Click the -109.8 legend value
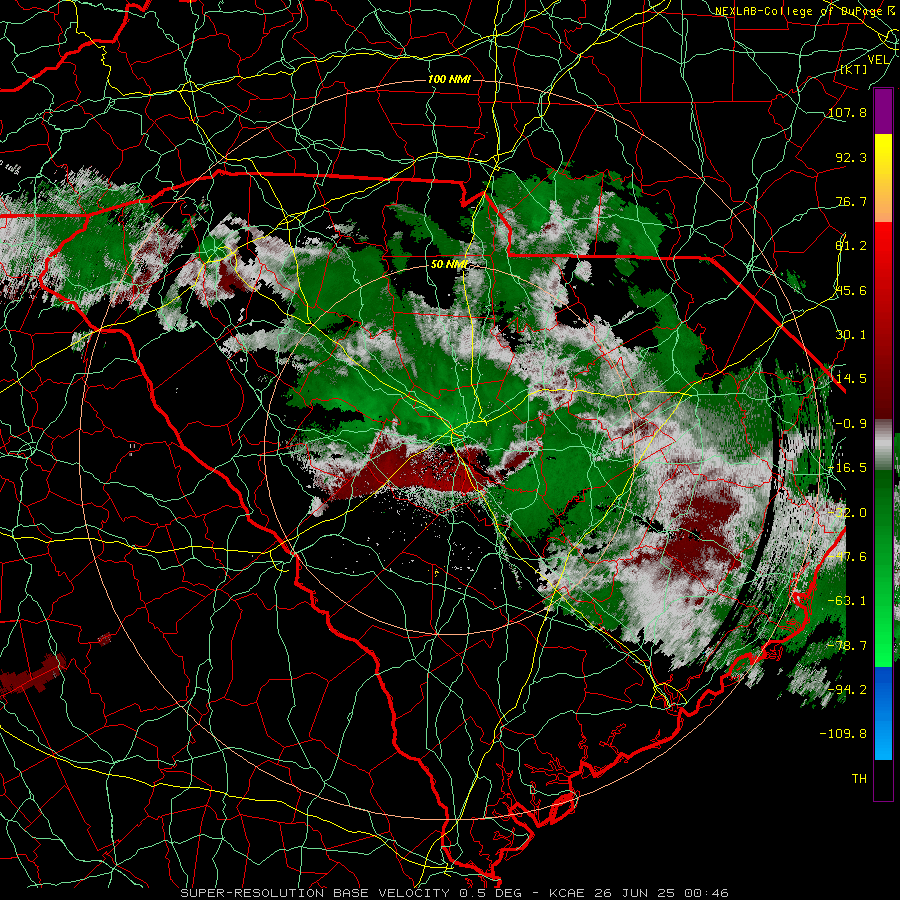 pyautogui.click(x=843, y=734)
